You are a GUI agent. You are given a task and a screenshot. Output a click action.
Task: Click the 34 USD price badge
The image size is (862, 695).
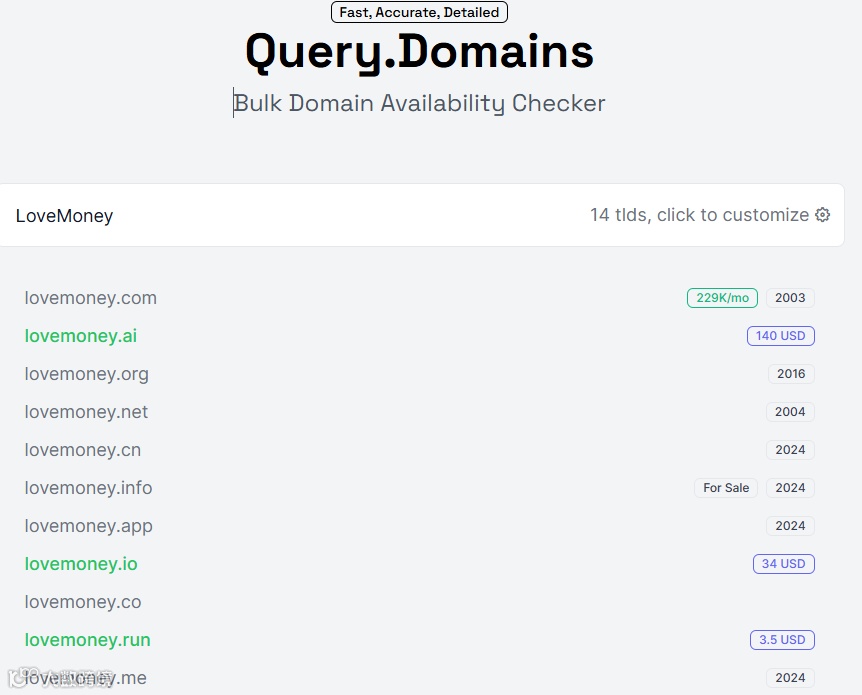pos(783,564)
